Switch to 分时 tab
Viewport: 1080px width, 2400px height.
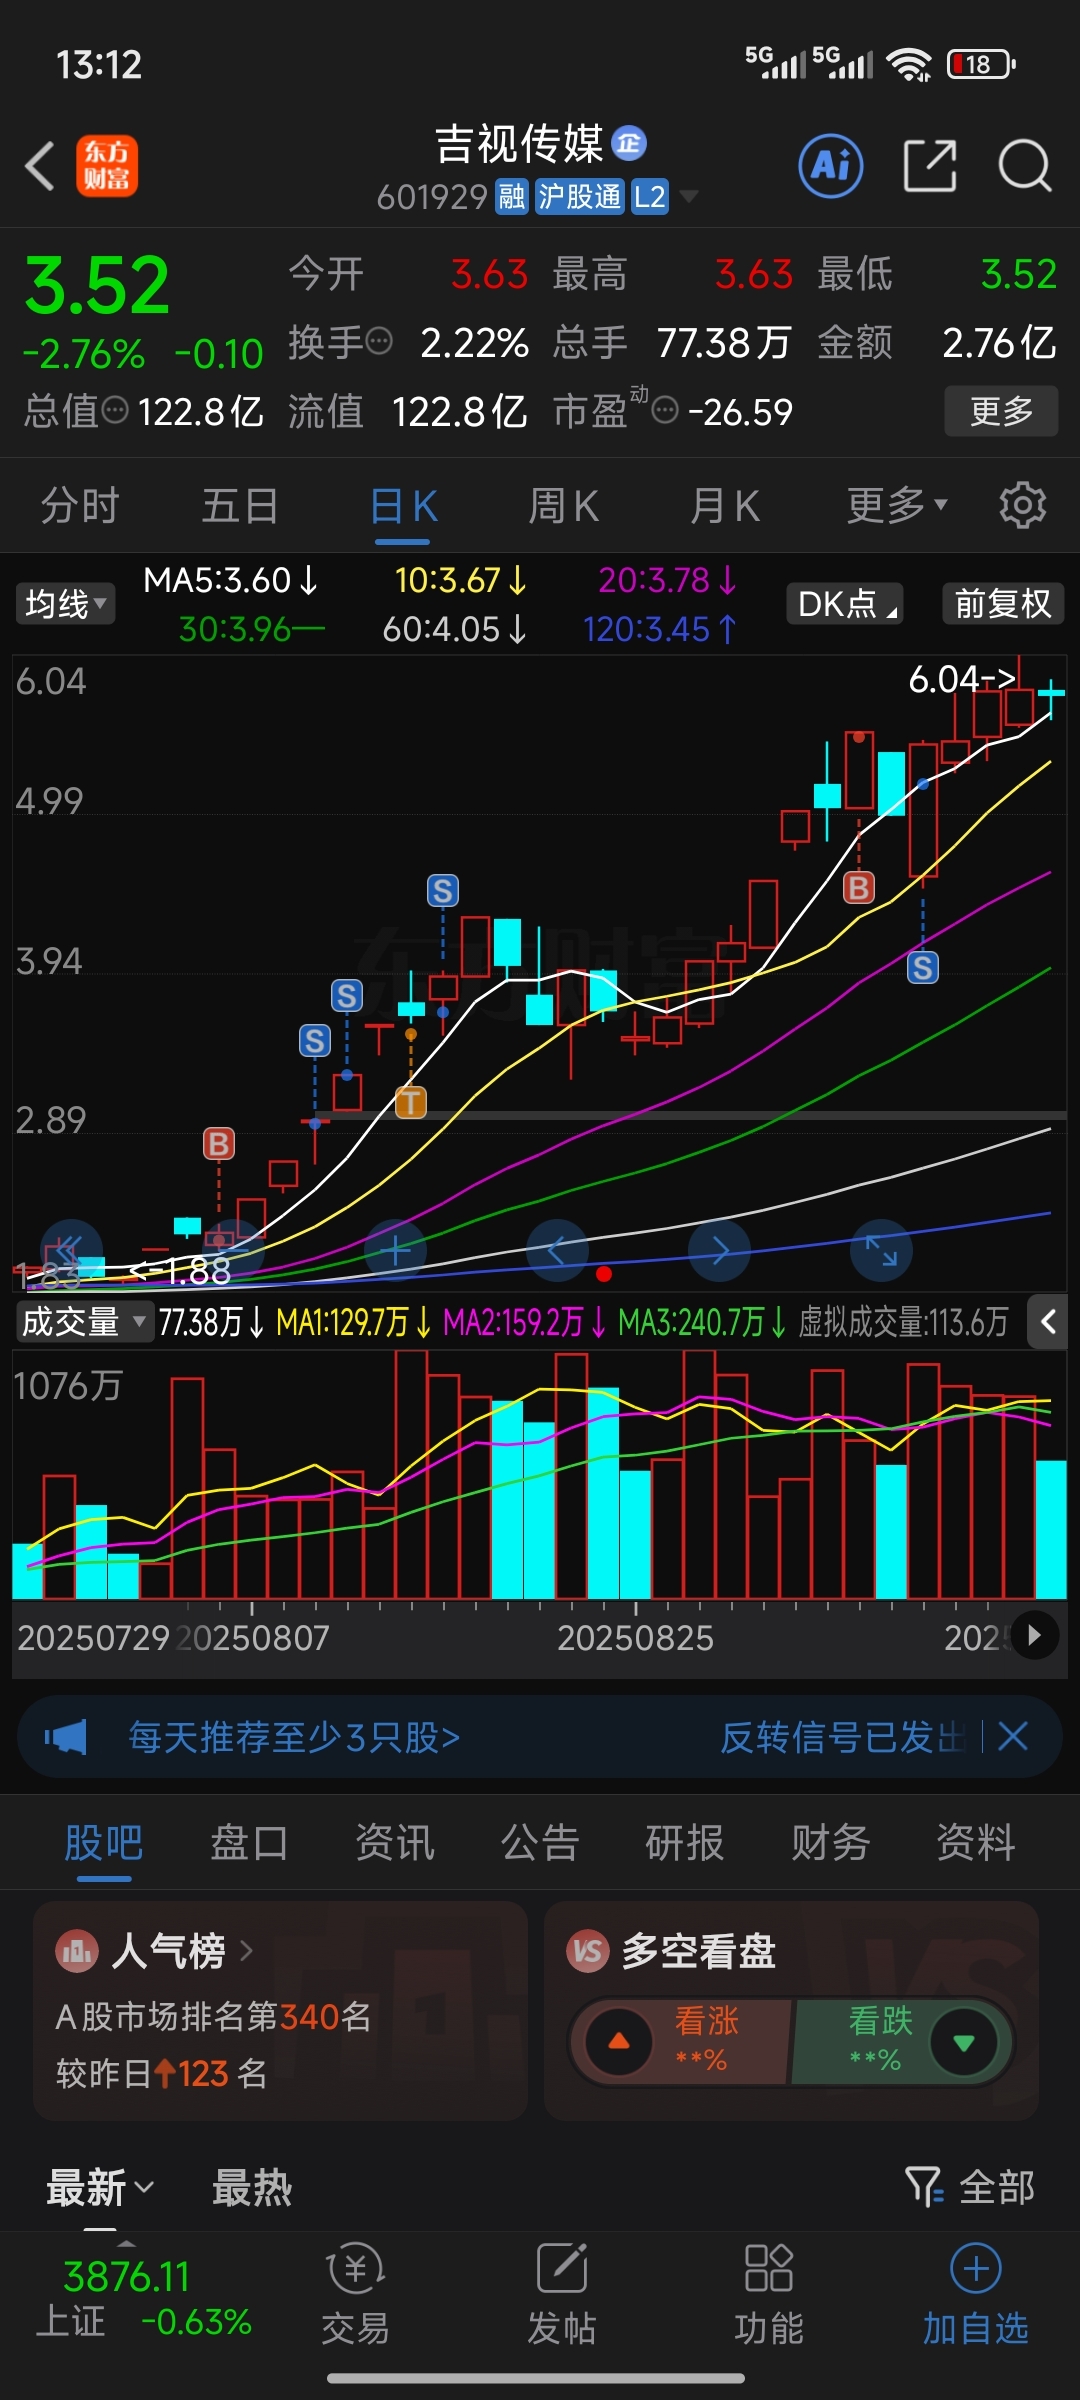point(80,505)
